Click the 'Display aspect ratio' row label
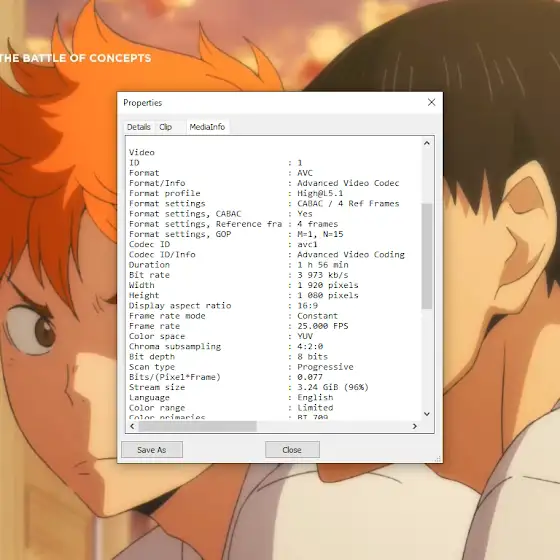 180,306
